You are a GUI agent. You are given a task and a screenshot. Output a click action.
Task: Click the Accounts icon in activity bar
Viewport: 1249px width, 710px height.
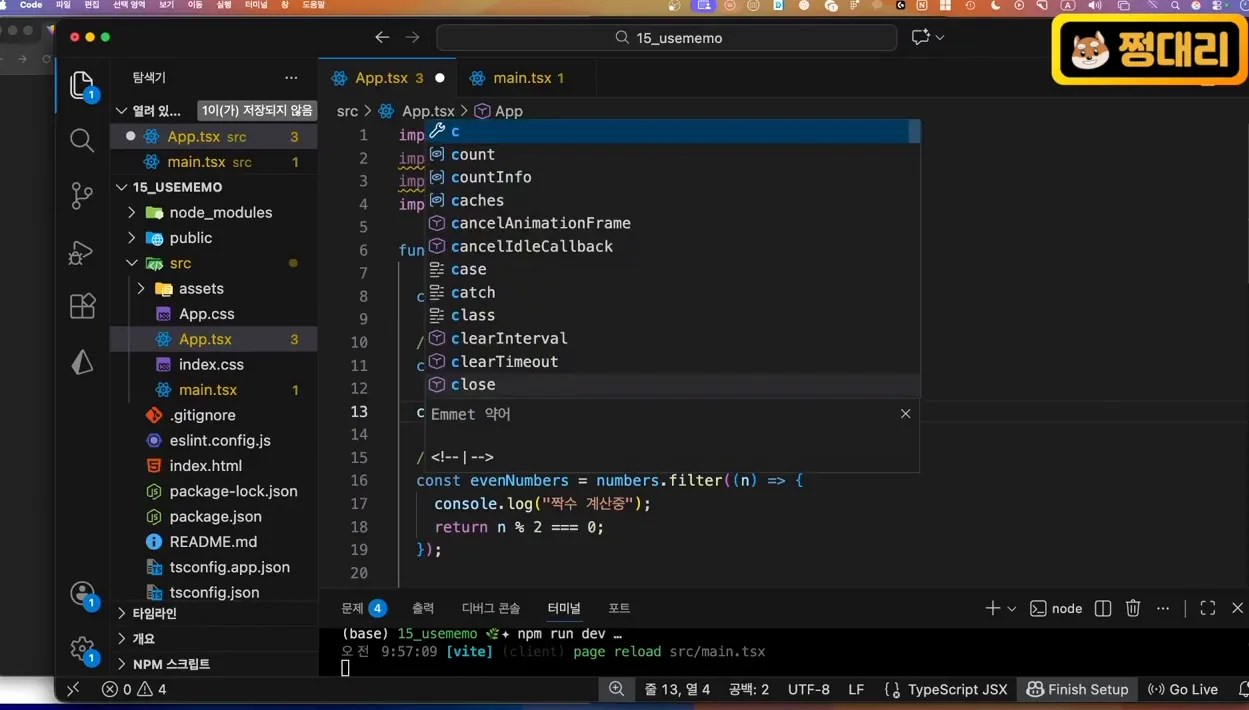(82, 595)
